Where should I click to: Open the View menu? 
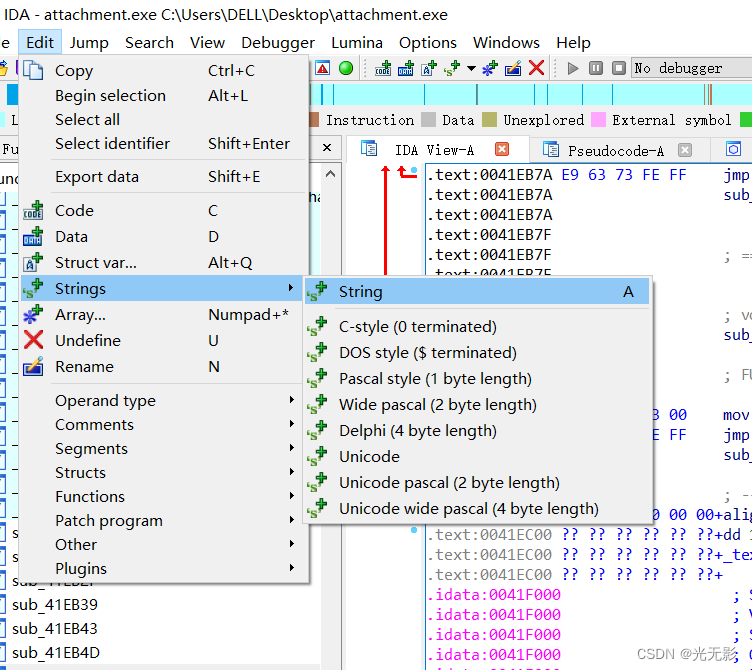pyautogui.click(x=207, y=42)
